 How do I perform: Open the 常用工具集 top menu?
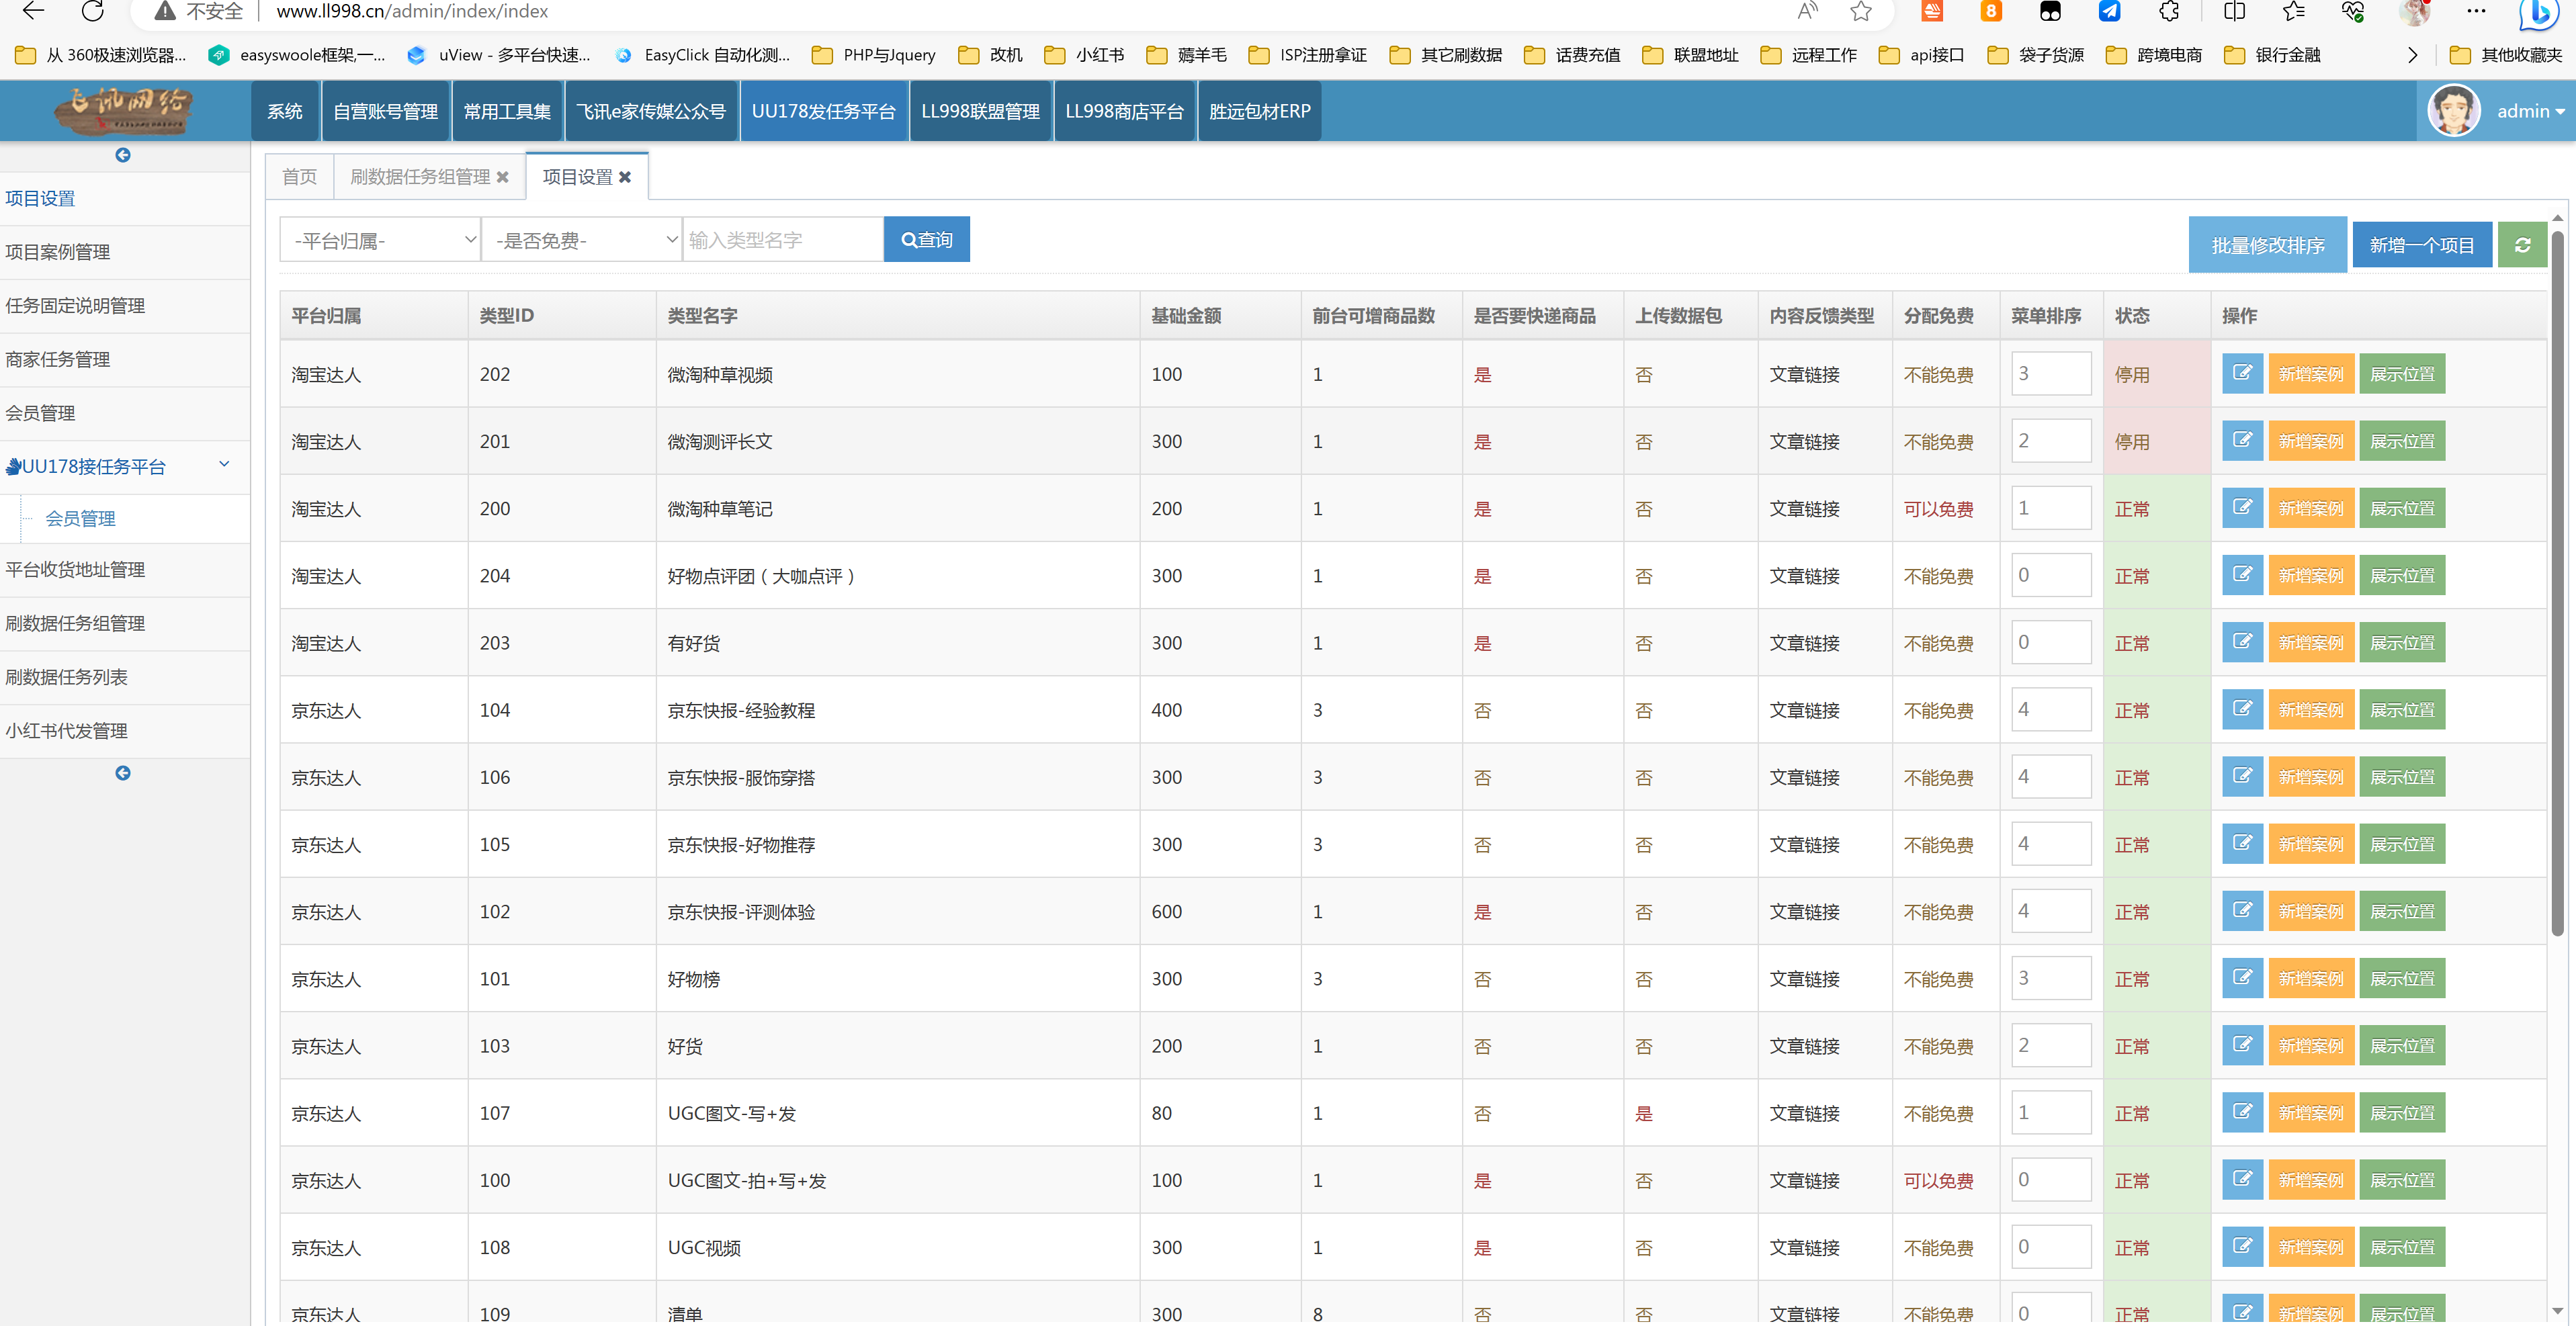coord(507,111)
